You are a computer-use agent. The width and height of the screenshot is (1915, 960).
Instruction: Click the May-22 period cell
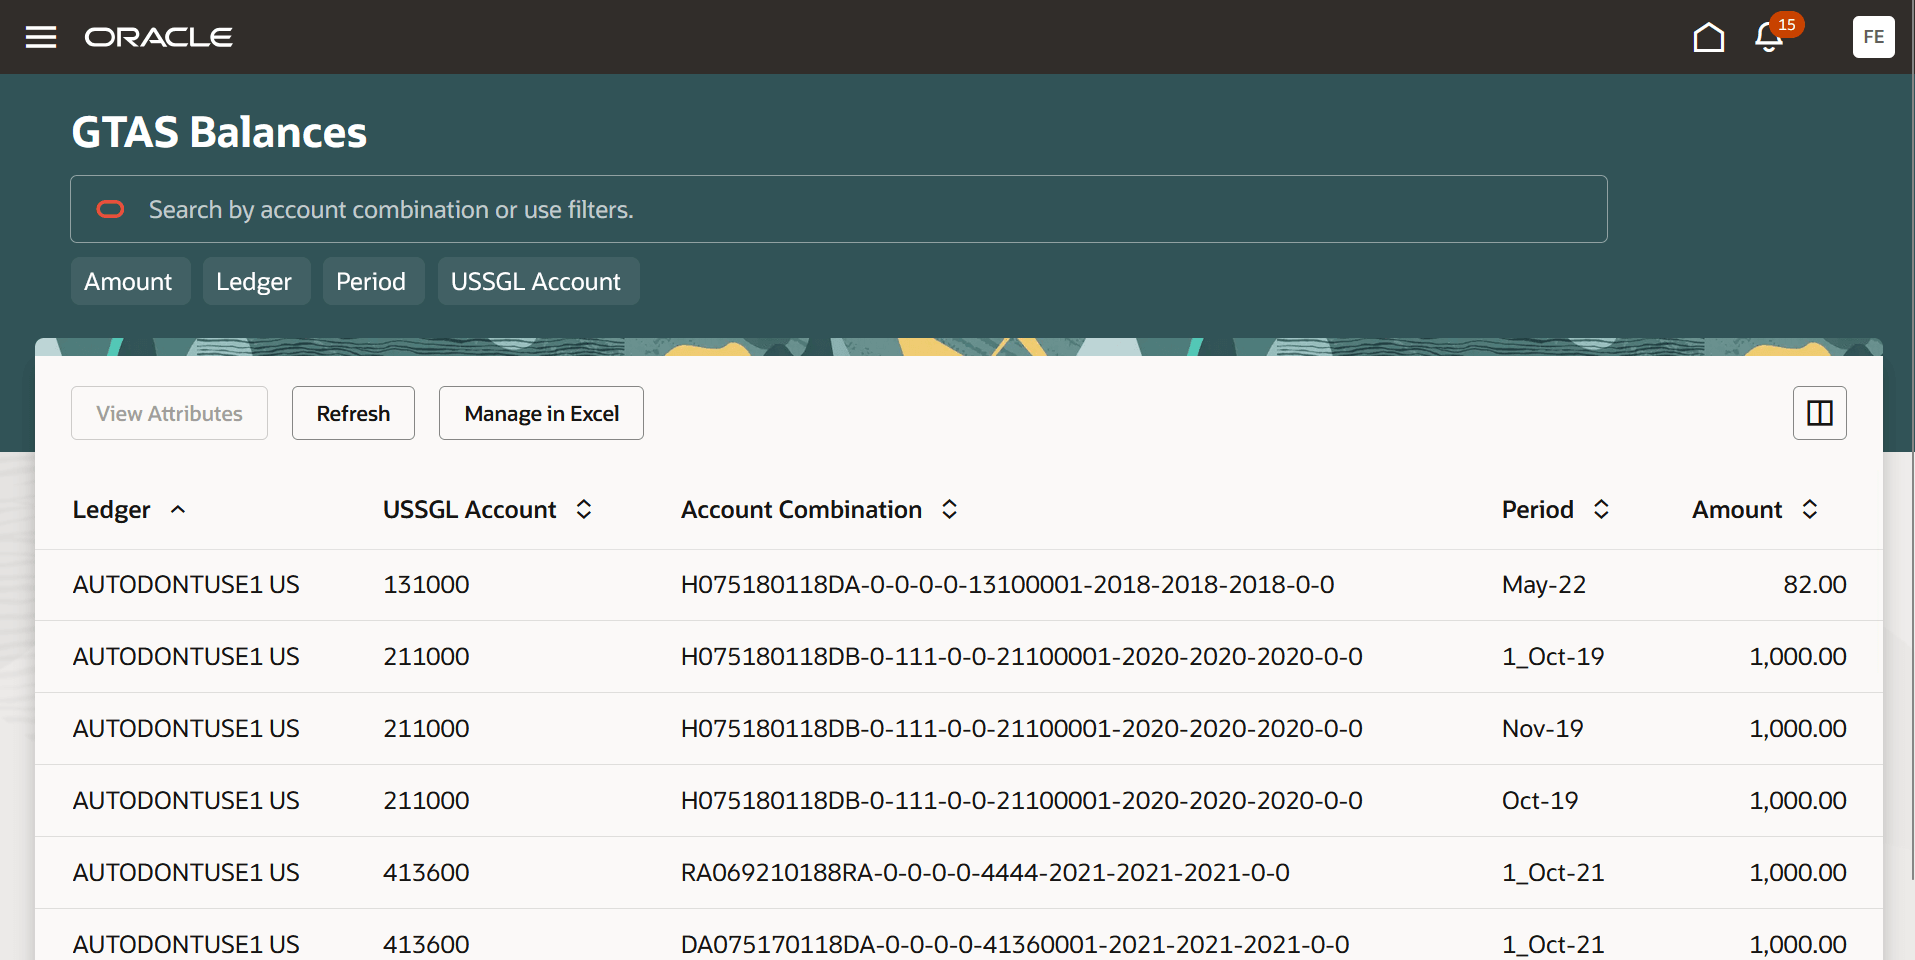[x=1544, y=585]
